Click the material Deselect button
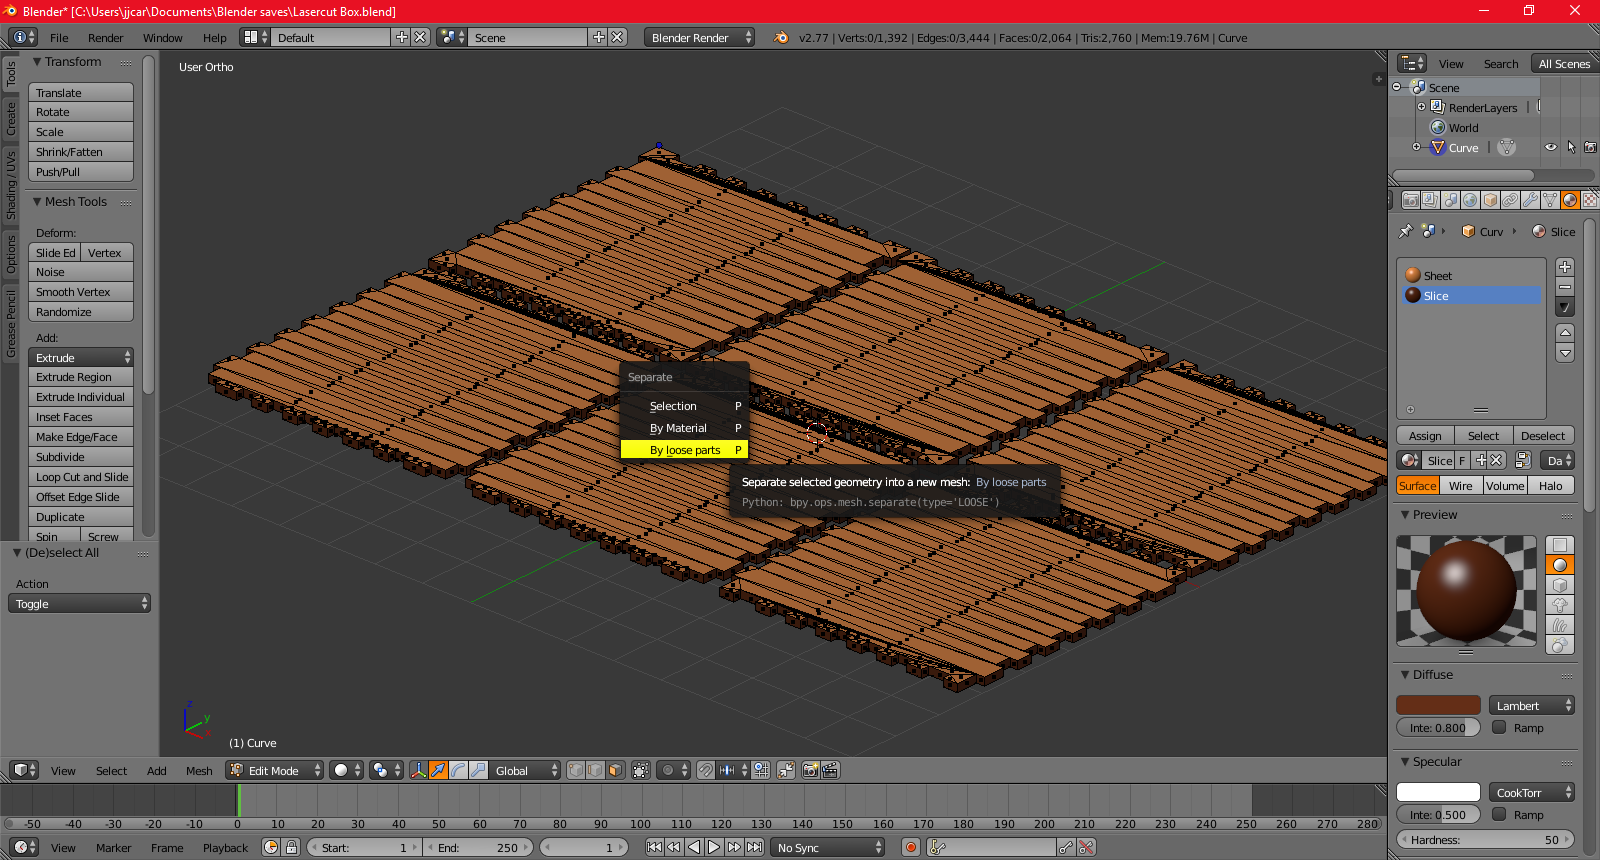1600x860 pixels. [x=1543, y=436]
